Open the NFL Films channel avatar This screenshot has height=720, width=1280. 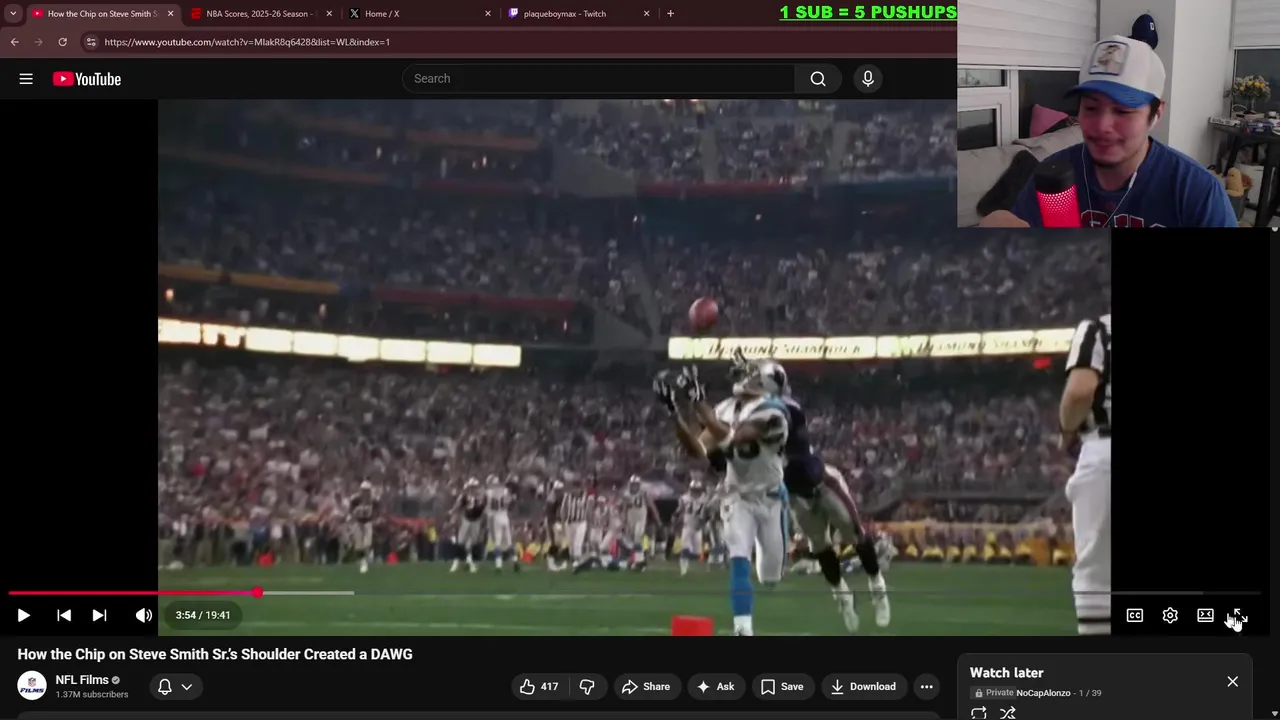tap(32, 686)
